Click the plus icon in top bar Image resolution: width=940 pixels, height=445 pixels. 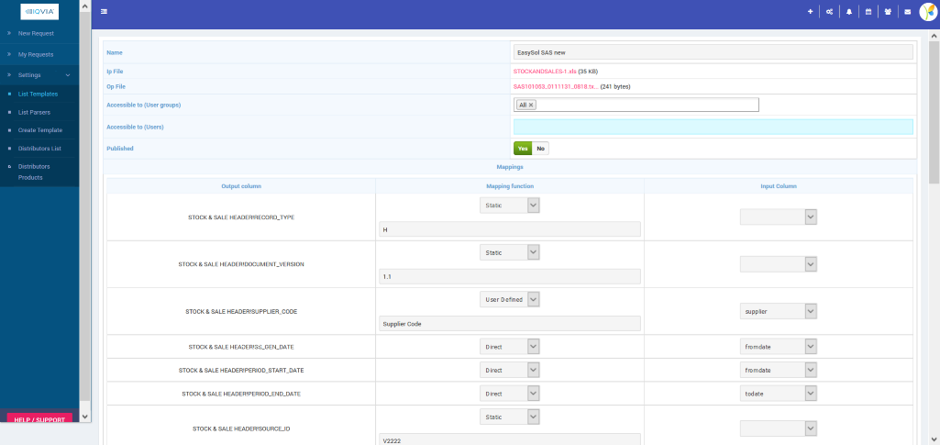tap(810, 11)
